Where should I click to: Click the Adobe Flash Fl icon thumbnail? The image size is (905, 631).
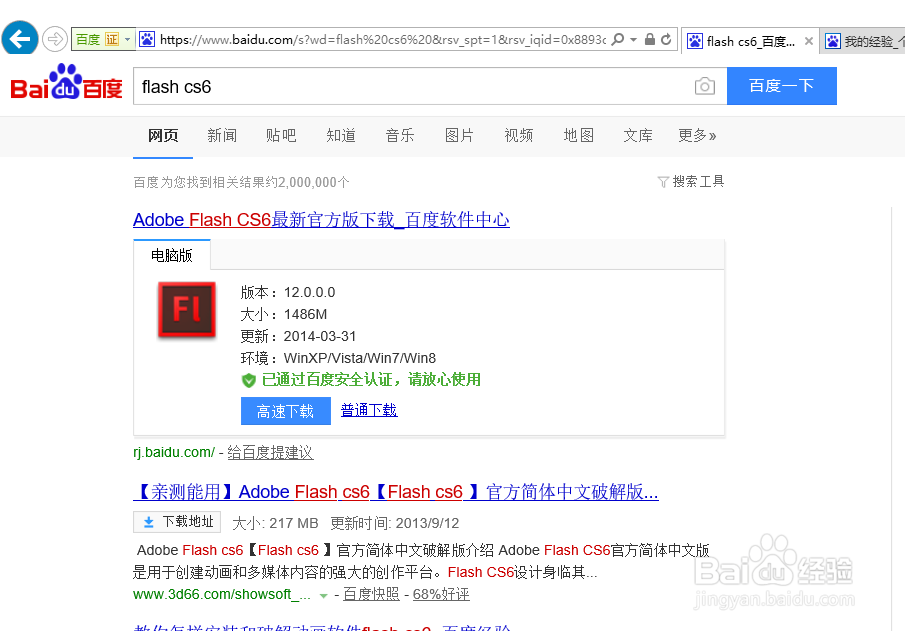[187, 309]
